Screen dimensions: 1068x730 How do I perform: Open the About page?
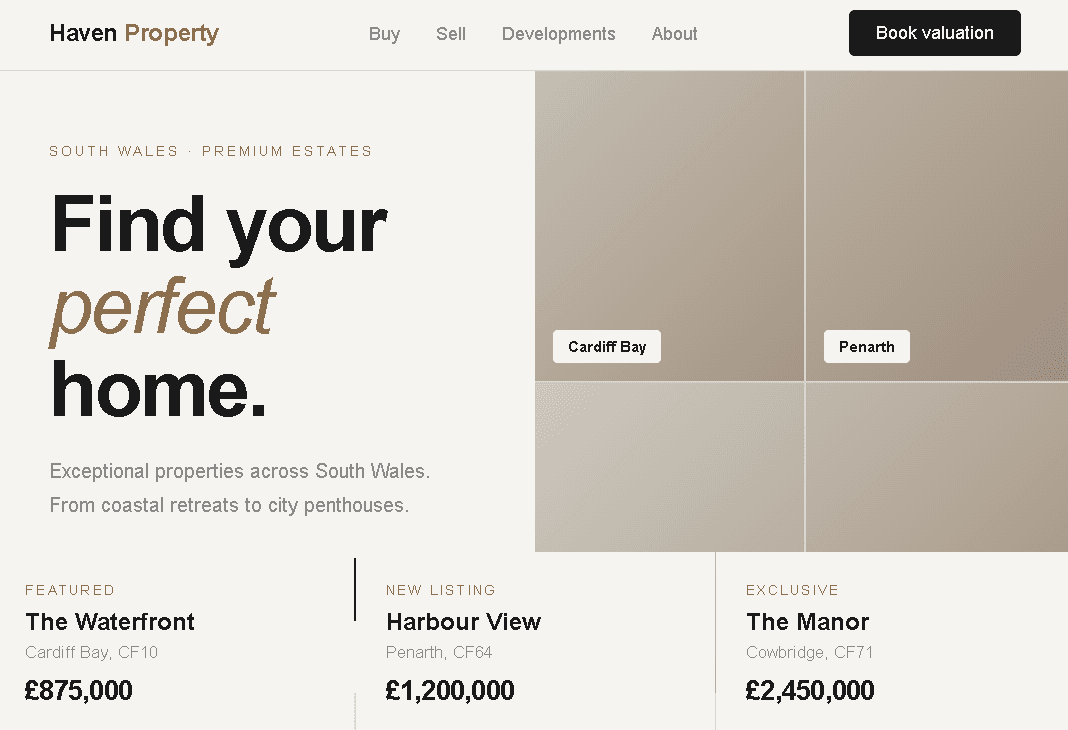[674, 33]
